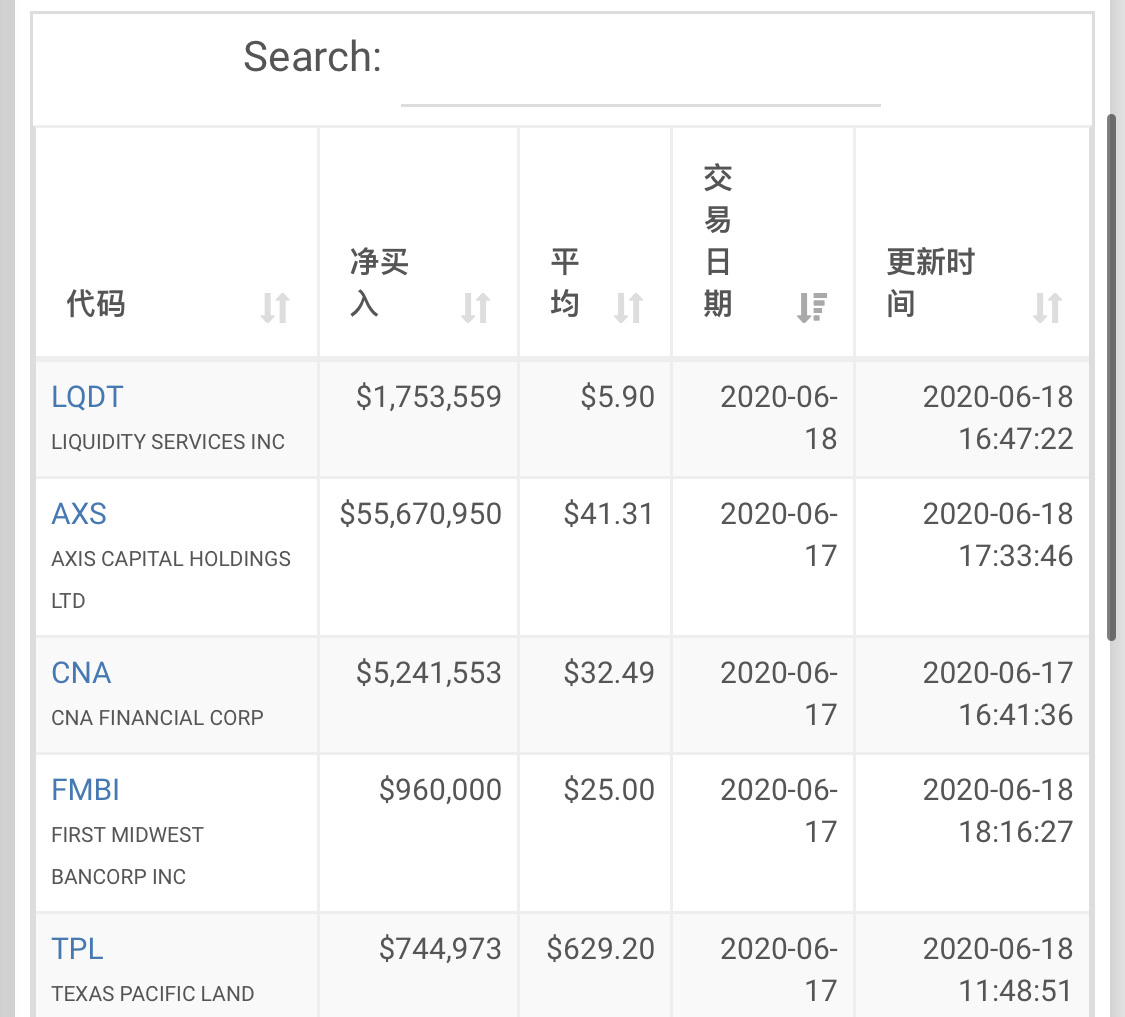The image size is (1125, 1017).
Task: Select the AXIS CAPITAL HOLDINGS LTD name
Action: pyautogui.click(x=171, y=580)
